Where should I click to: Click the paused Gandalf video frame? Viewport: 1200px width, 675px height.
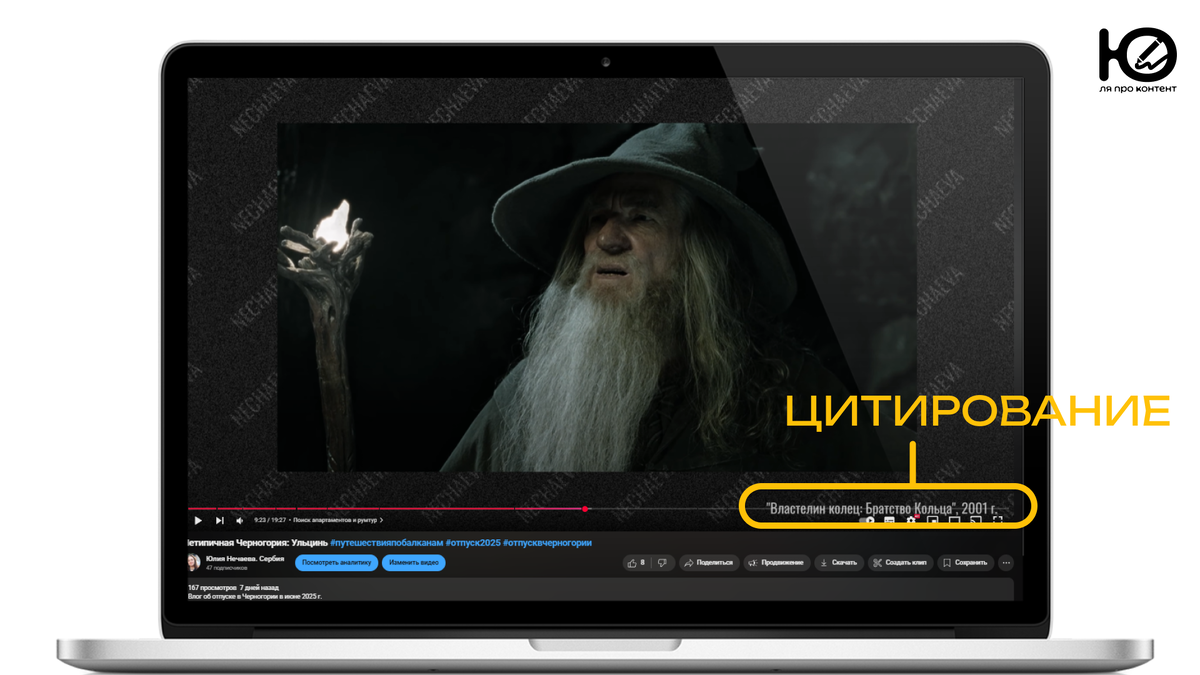(597, 297)
